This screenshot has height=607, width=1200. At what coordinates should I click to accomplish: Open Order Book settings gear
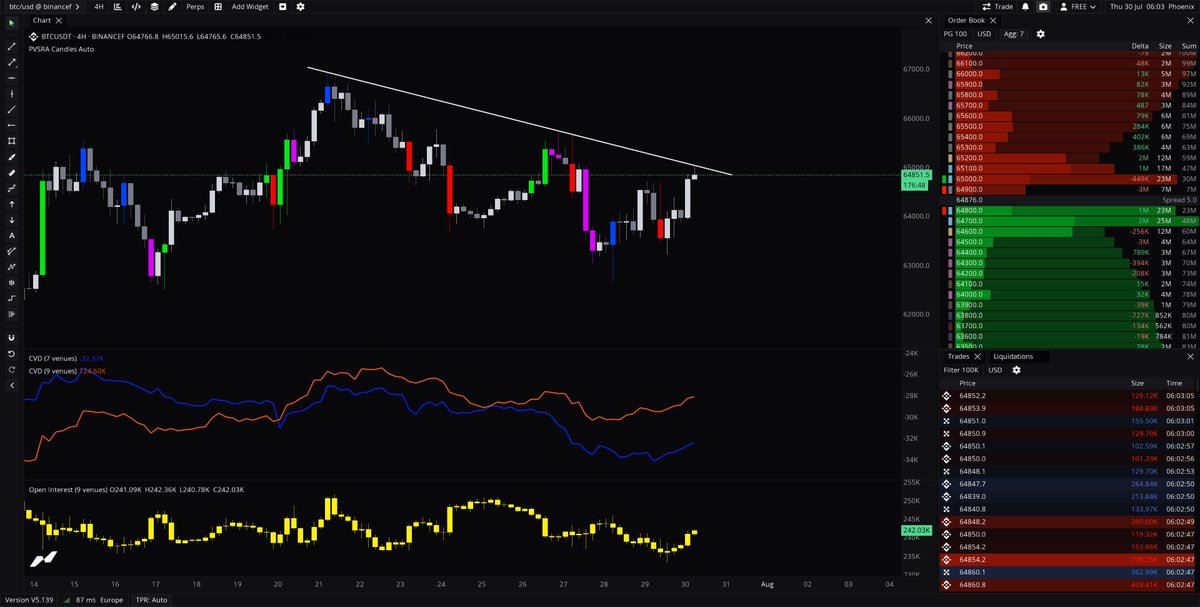coord(1040,34)
